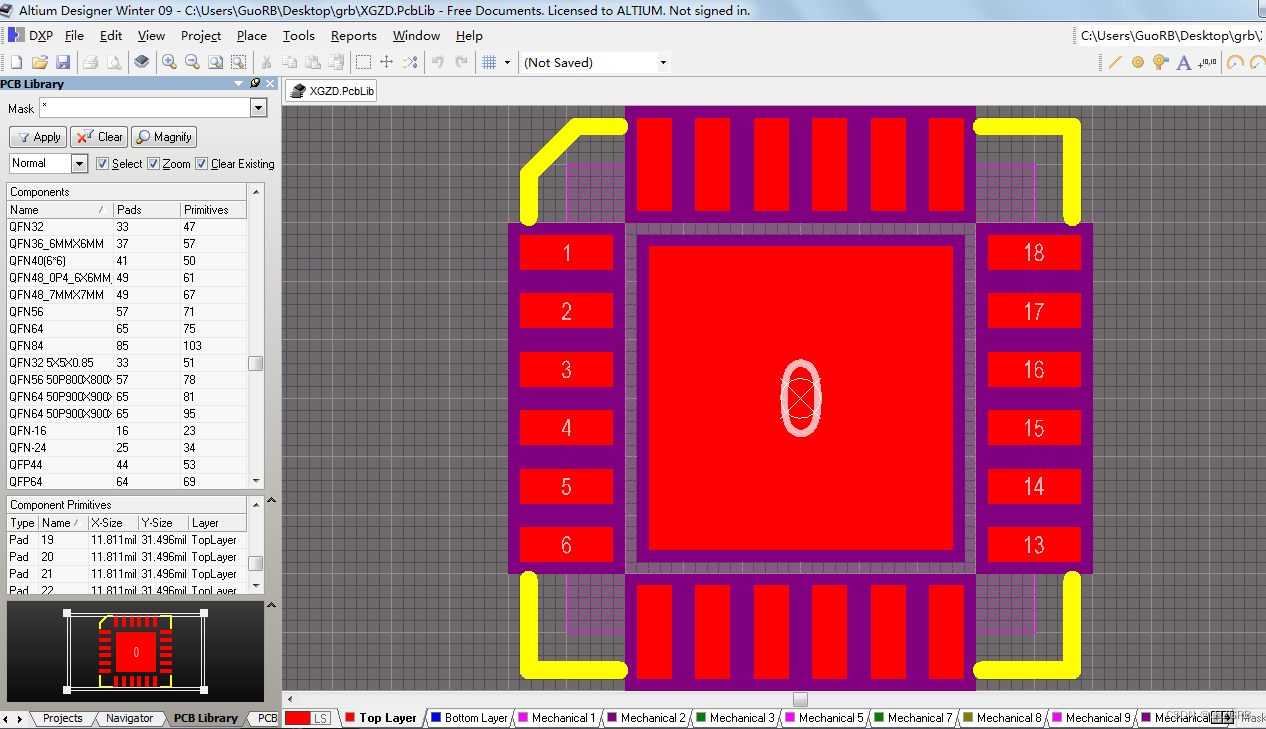Uncheck the Clear Existing option
Screen dimensions: 1266x729
[201, 163]
